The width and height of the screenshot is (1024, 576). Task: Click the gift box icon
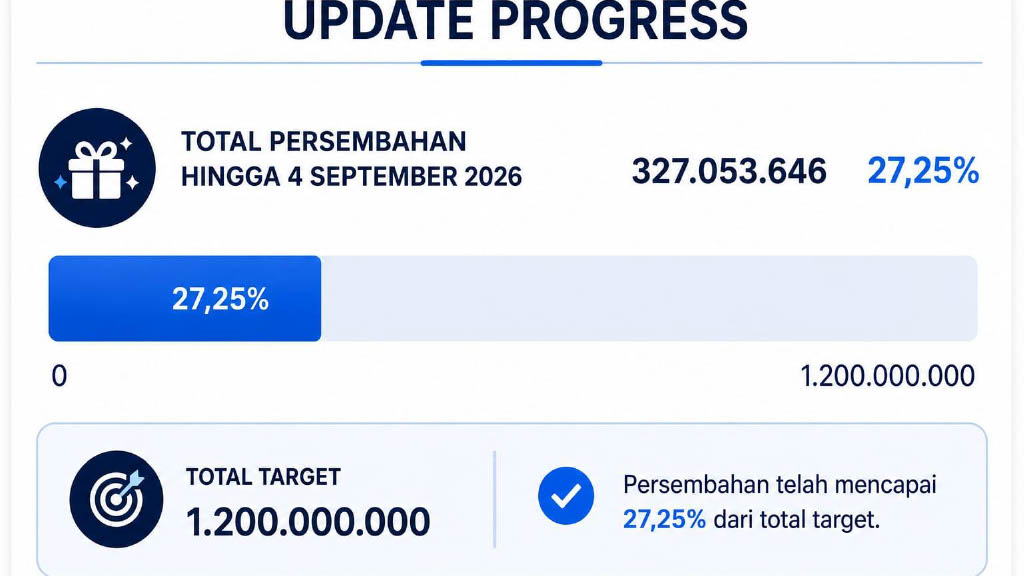click(97, 168)
